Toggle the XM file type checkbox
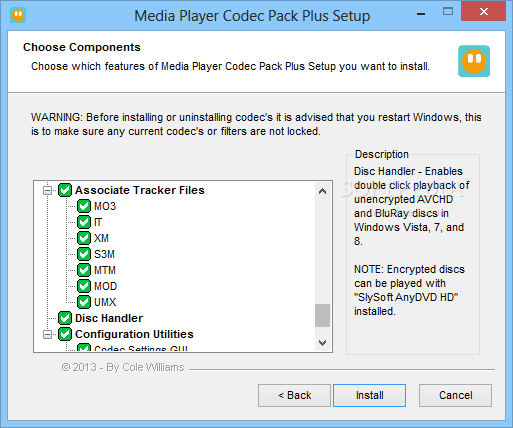This screenshot has width=513, height=428. 84,238
